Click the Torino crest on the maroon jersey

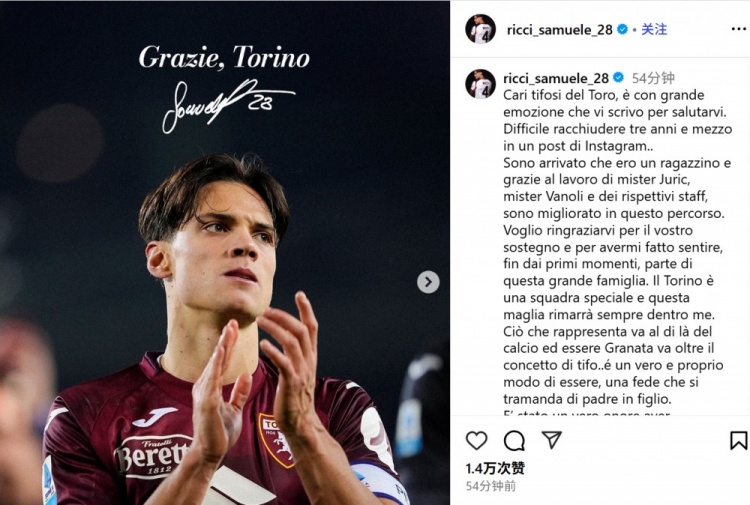(276, 440)
